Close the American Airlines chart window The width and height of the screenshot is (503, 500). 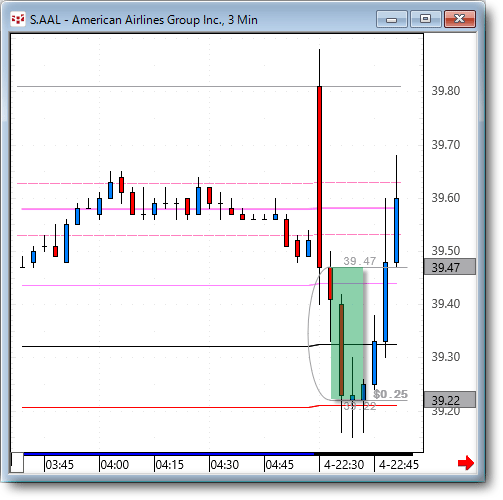coord(460,19)
